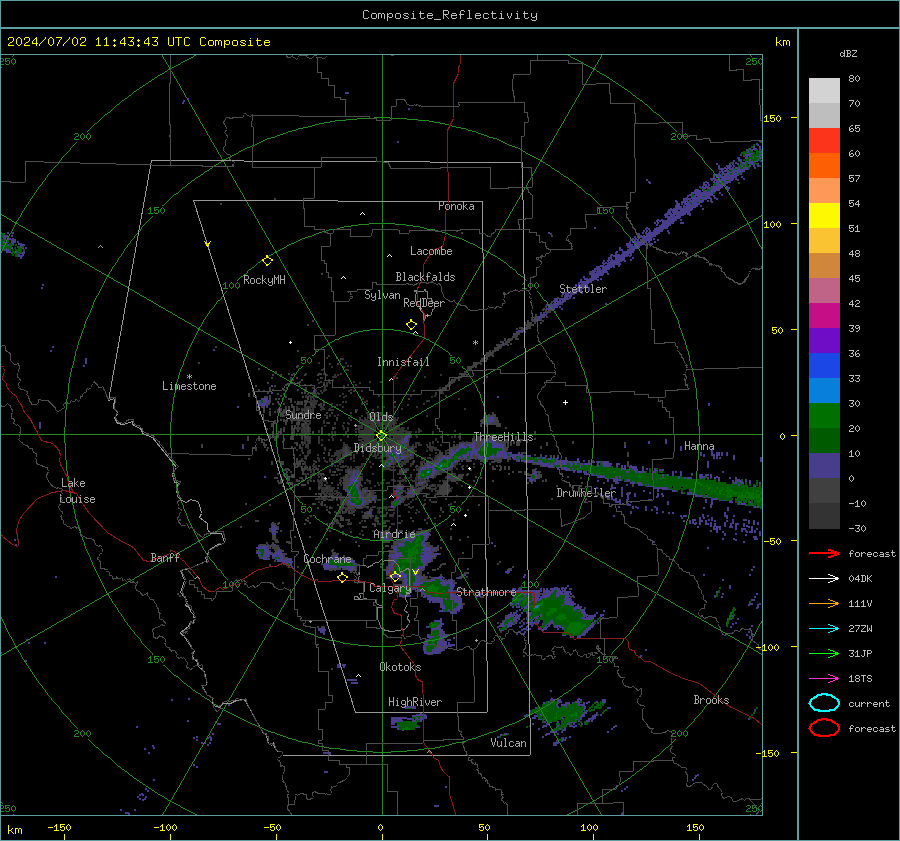Viewport: 900px width, 841px height.
Task: Click the red forecast arrow in legend
Action: tap(824, 553)
